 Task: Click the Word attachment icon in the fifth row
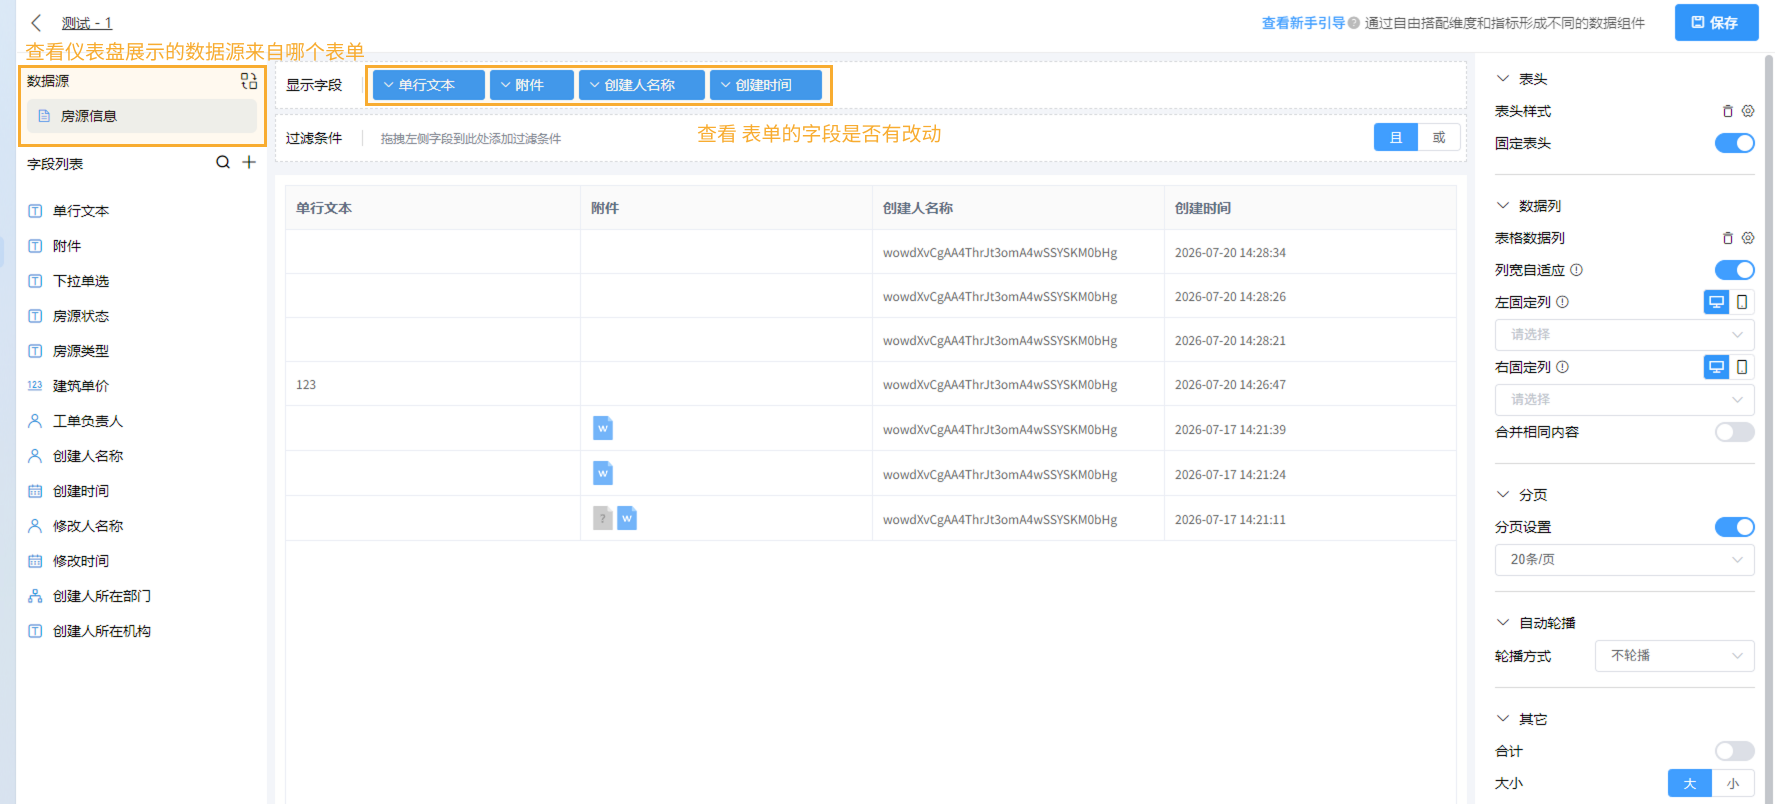click(603, 428)
